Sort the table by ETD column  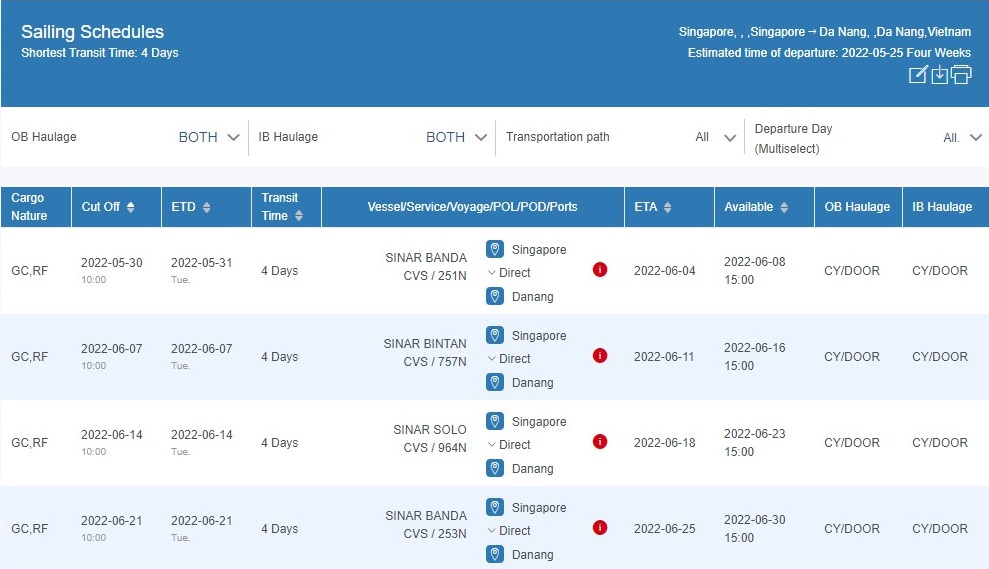coord(206,207)
